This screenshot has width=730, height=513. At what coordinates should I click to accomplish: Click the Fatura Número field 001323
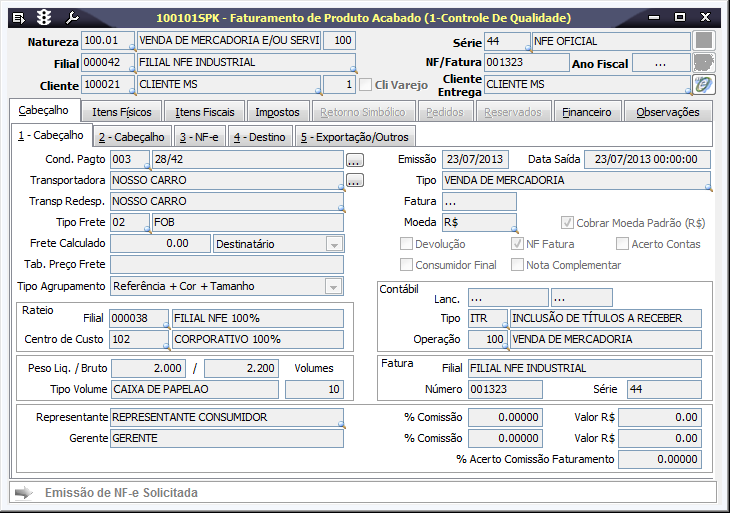(505, 389)
